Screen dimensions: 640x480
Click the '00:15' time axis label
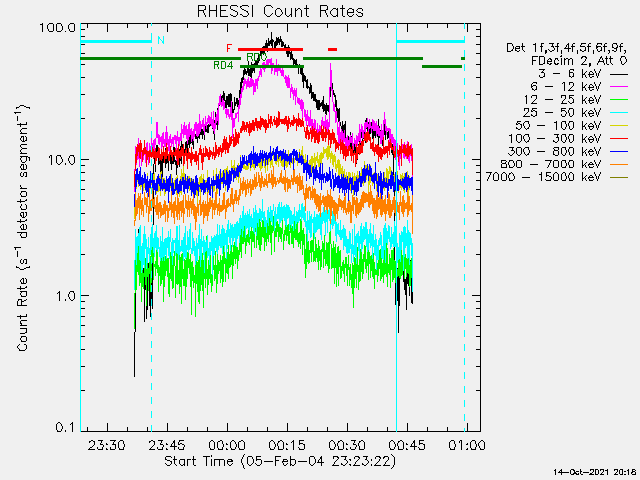click(x=287, y=445)
